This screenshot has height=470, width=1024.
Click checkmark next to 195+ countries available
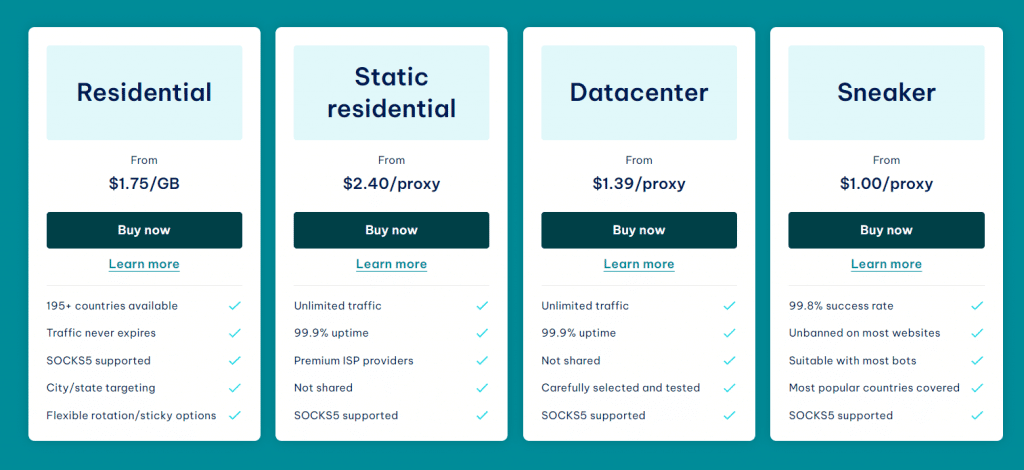click(235, 306)
